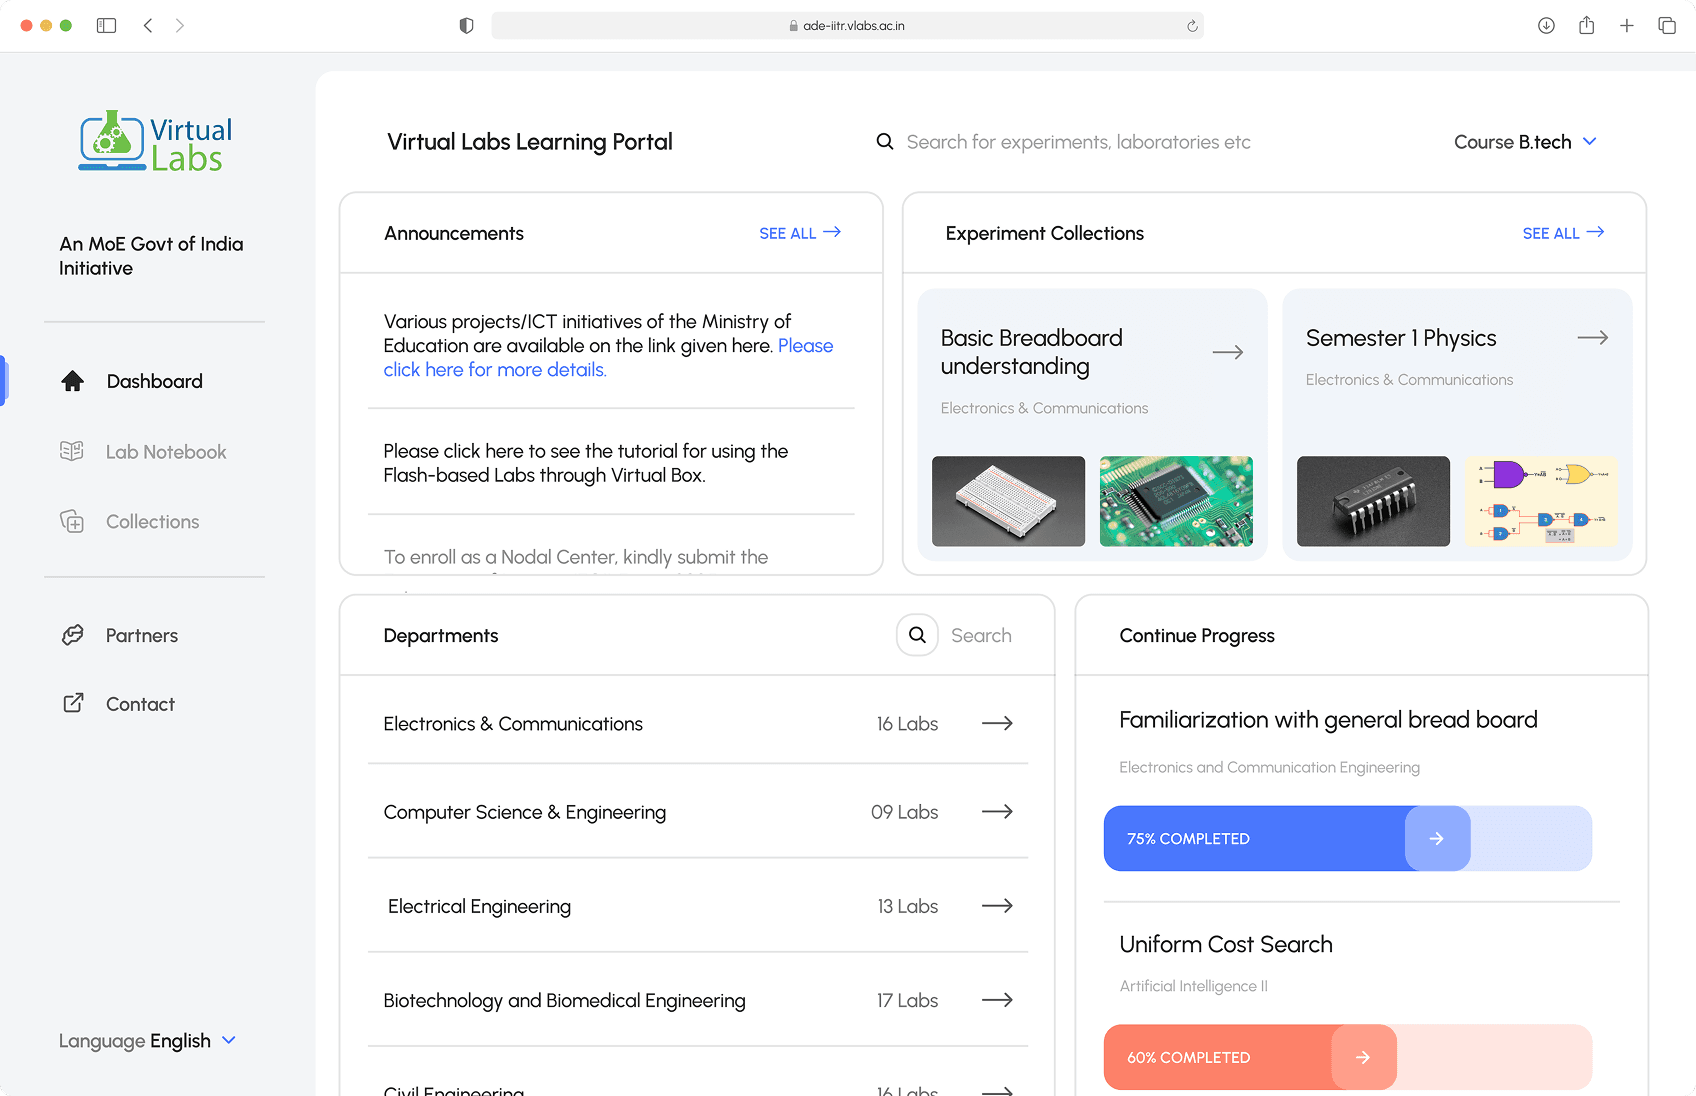Click the Virtual Labs flask logo
The image size is (1696, 1096).
point(110,141)
